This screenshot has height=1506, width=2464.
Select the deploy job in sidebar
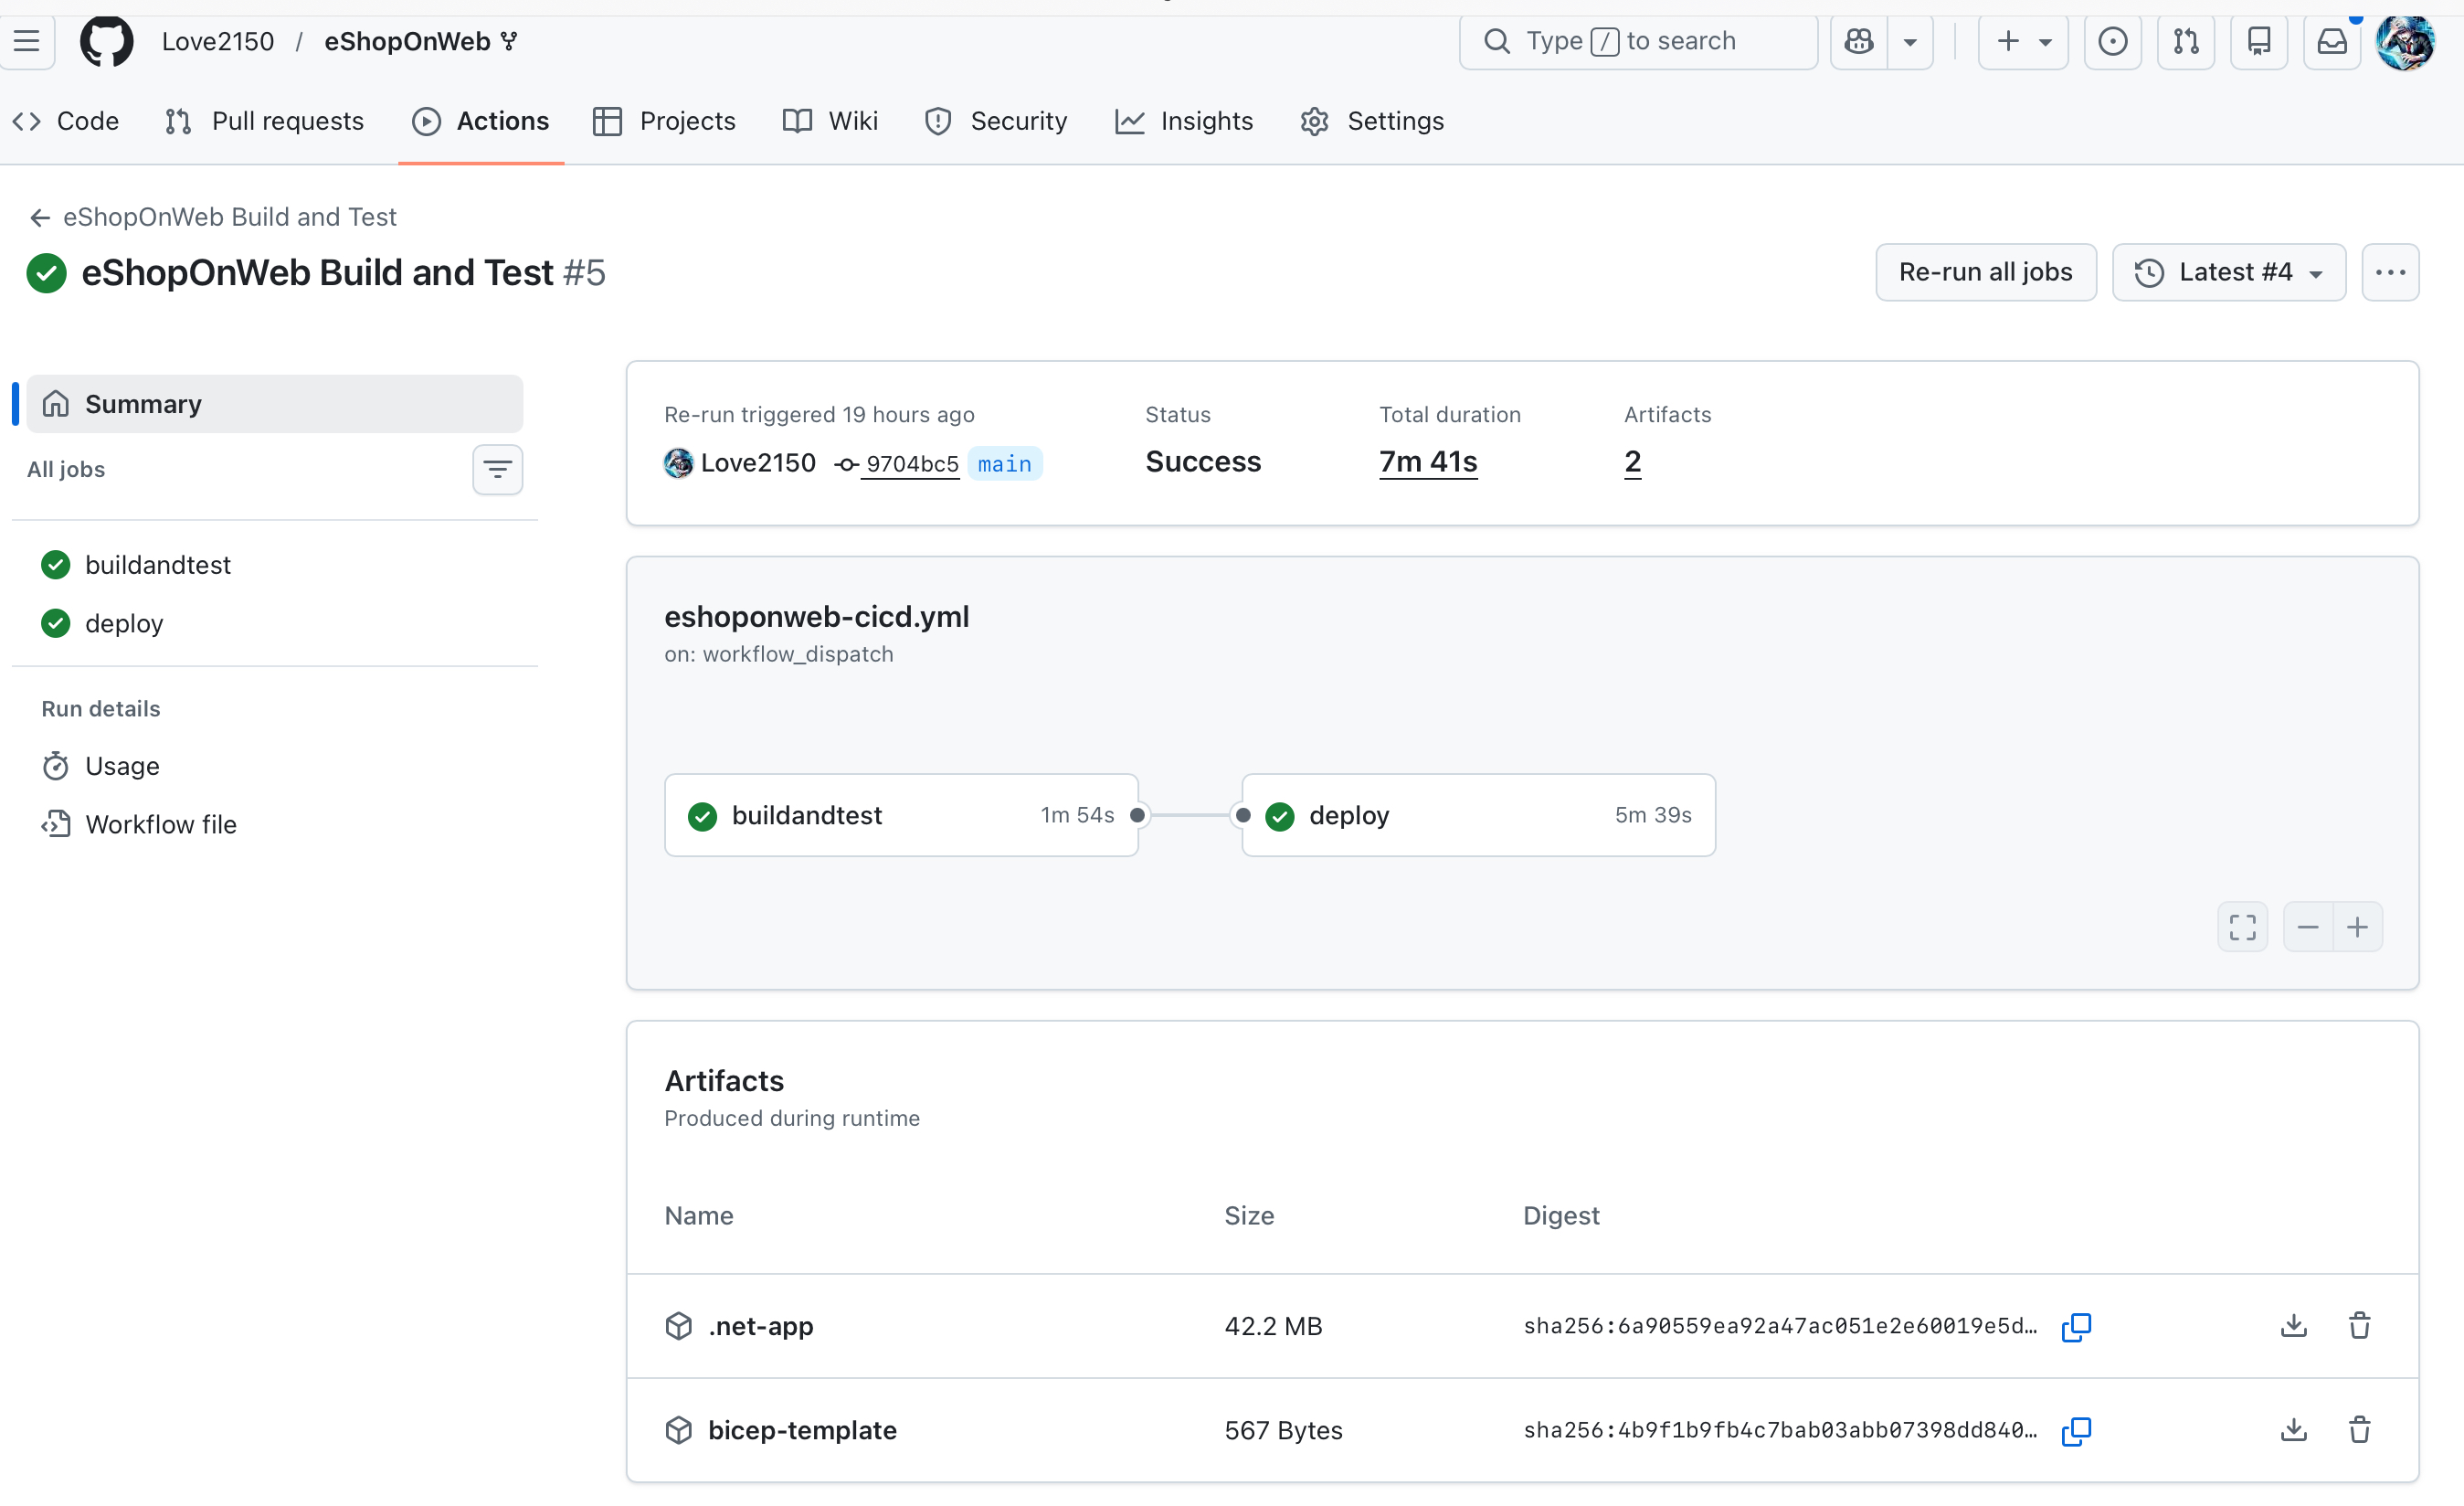click(x=124, y=623)
